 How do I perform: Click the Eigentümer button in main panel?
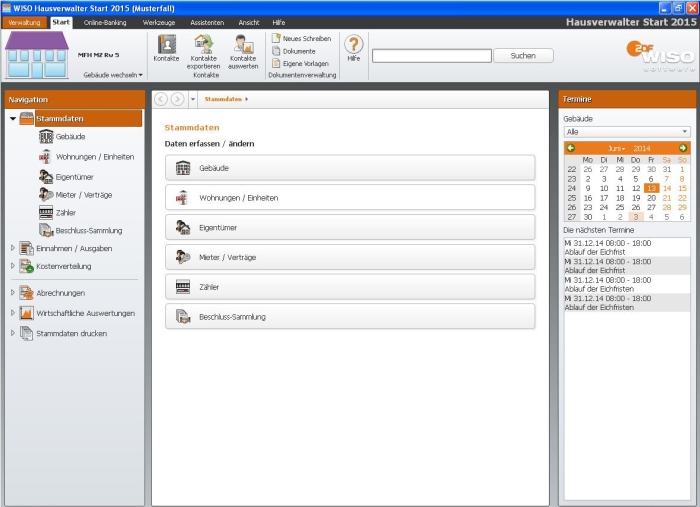pos(350,228)
